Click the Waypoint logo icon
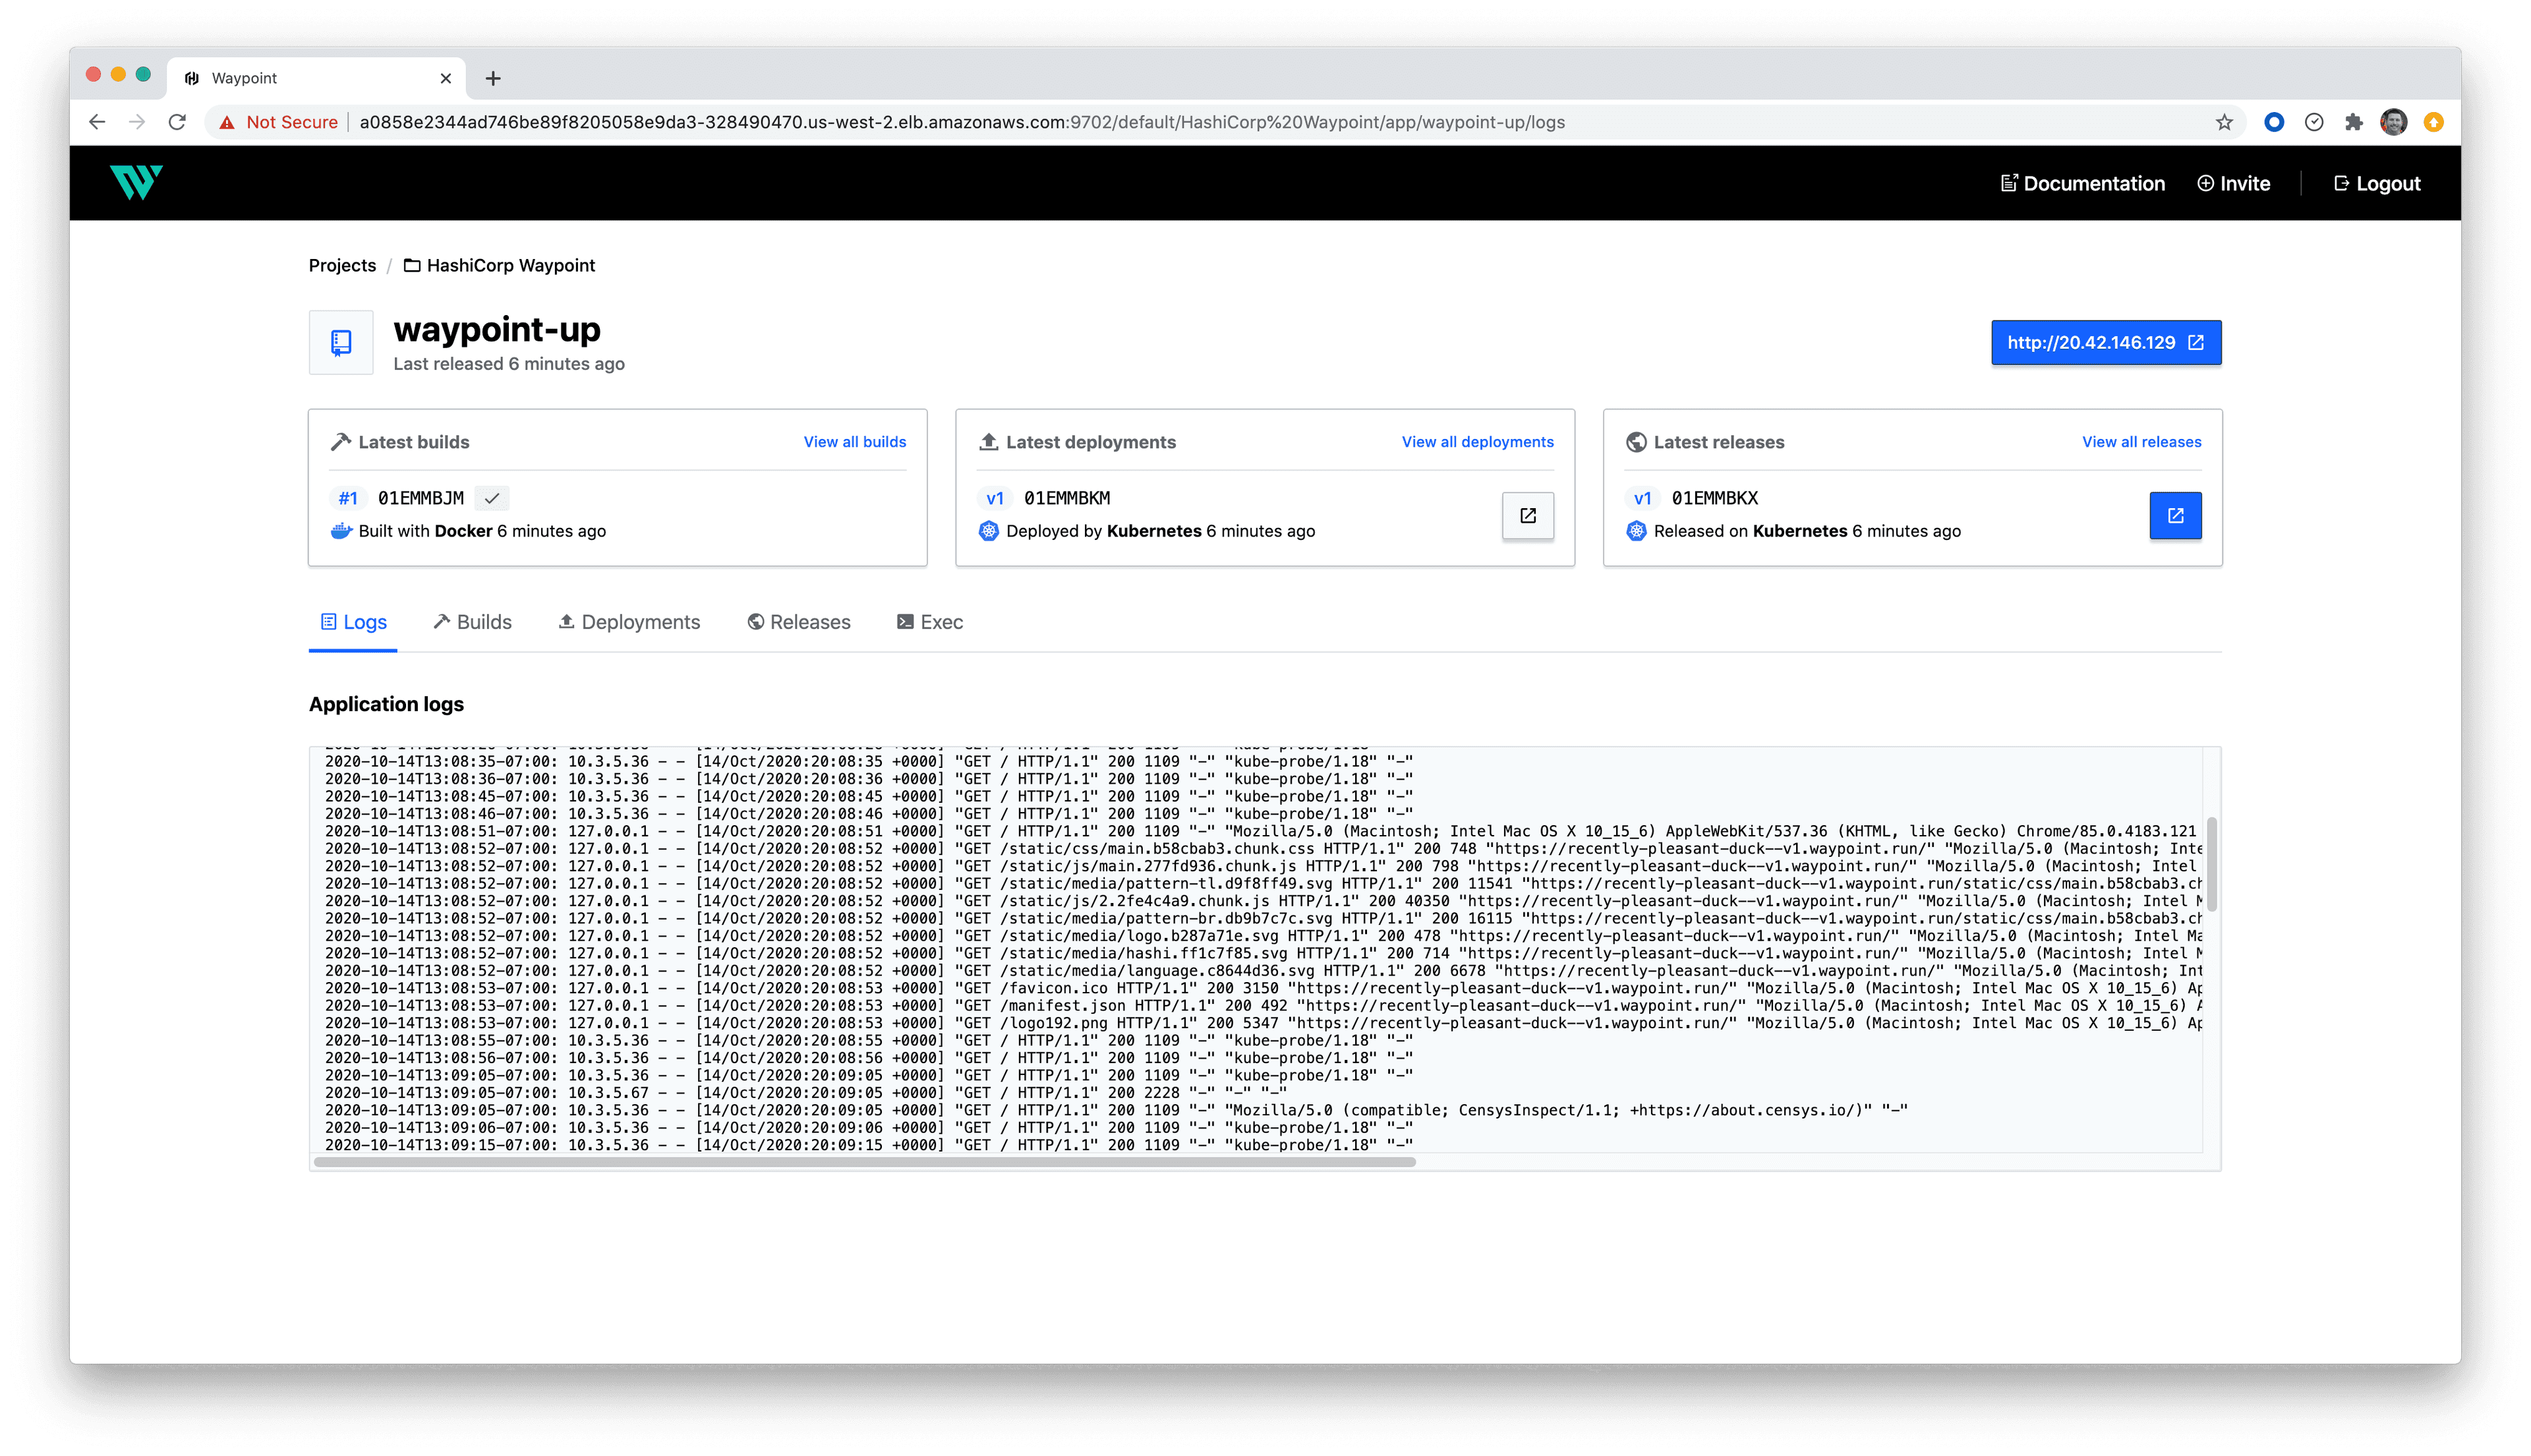 136,182
